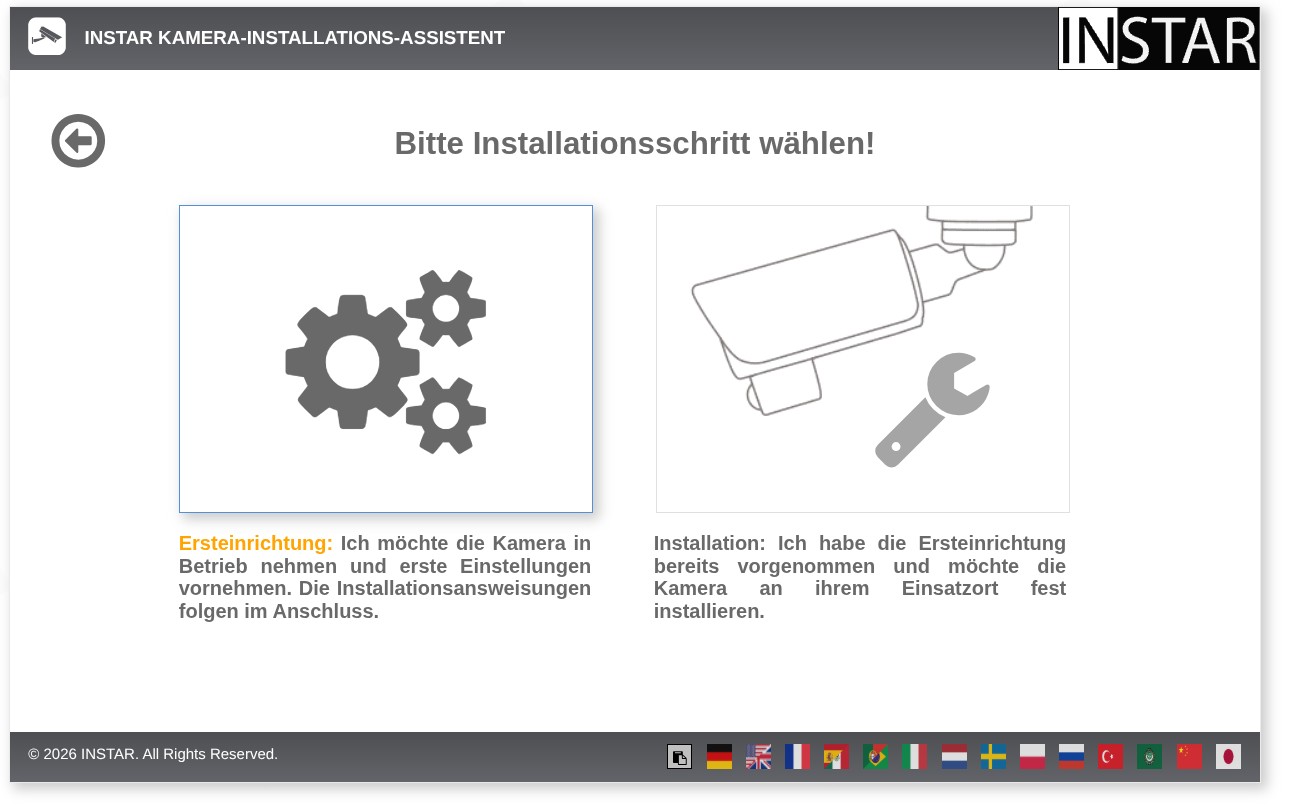Switch language to Russian via flag
This screenshot has height=806, width=1294.
(1071, 757)
